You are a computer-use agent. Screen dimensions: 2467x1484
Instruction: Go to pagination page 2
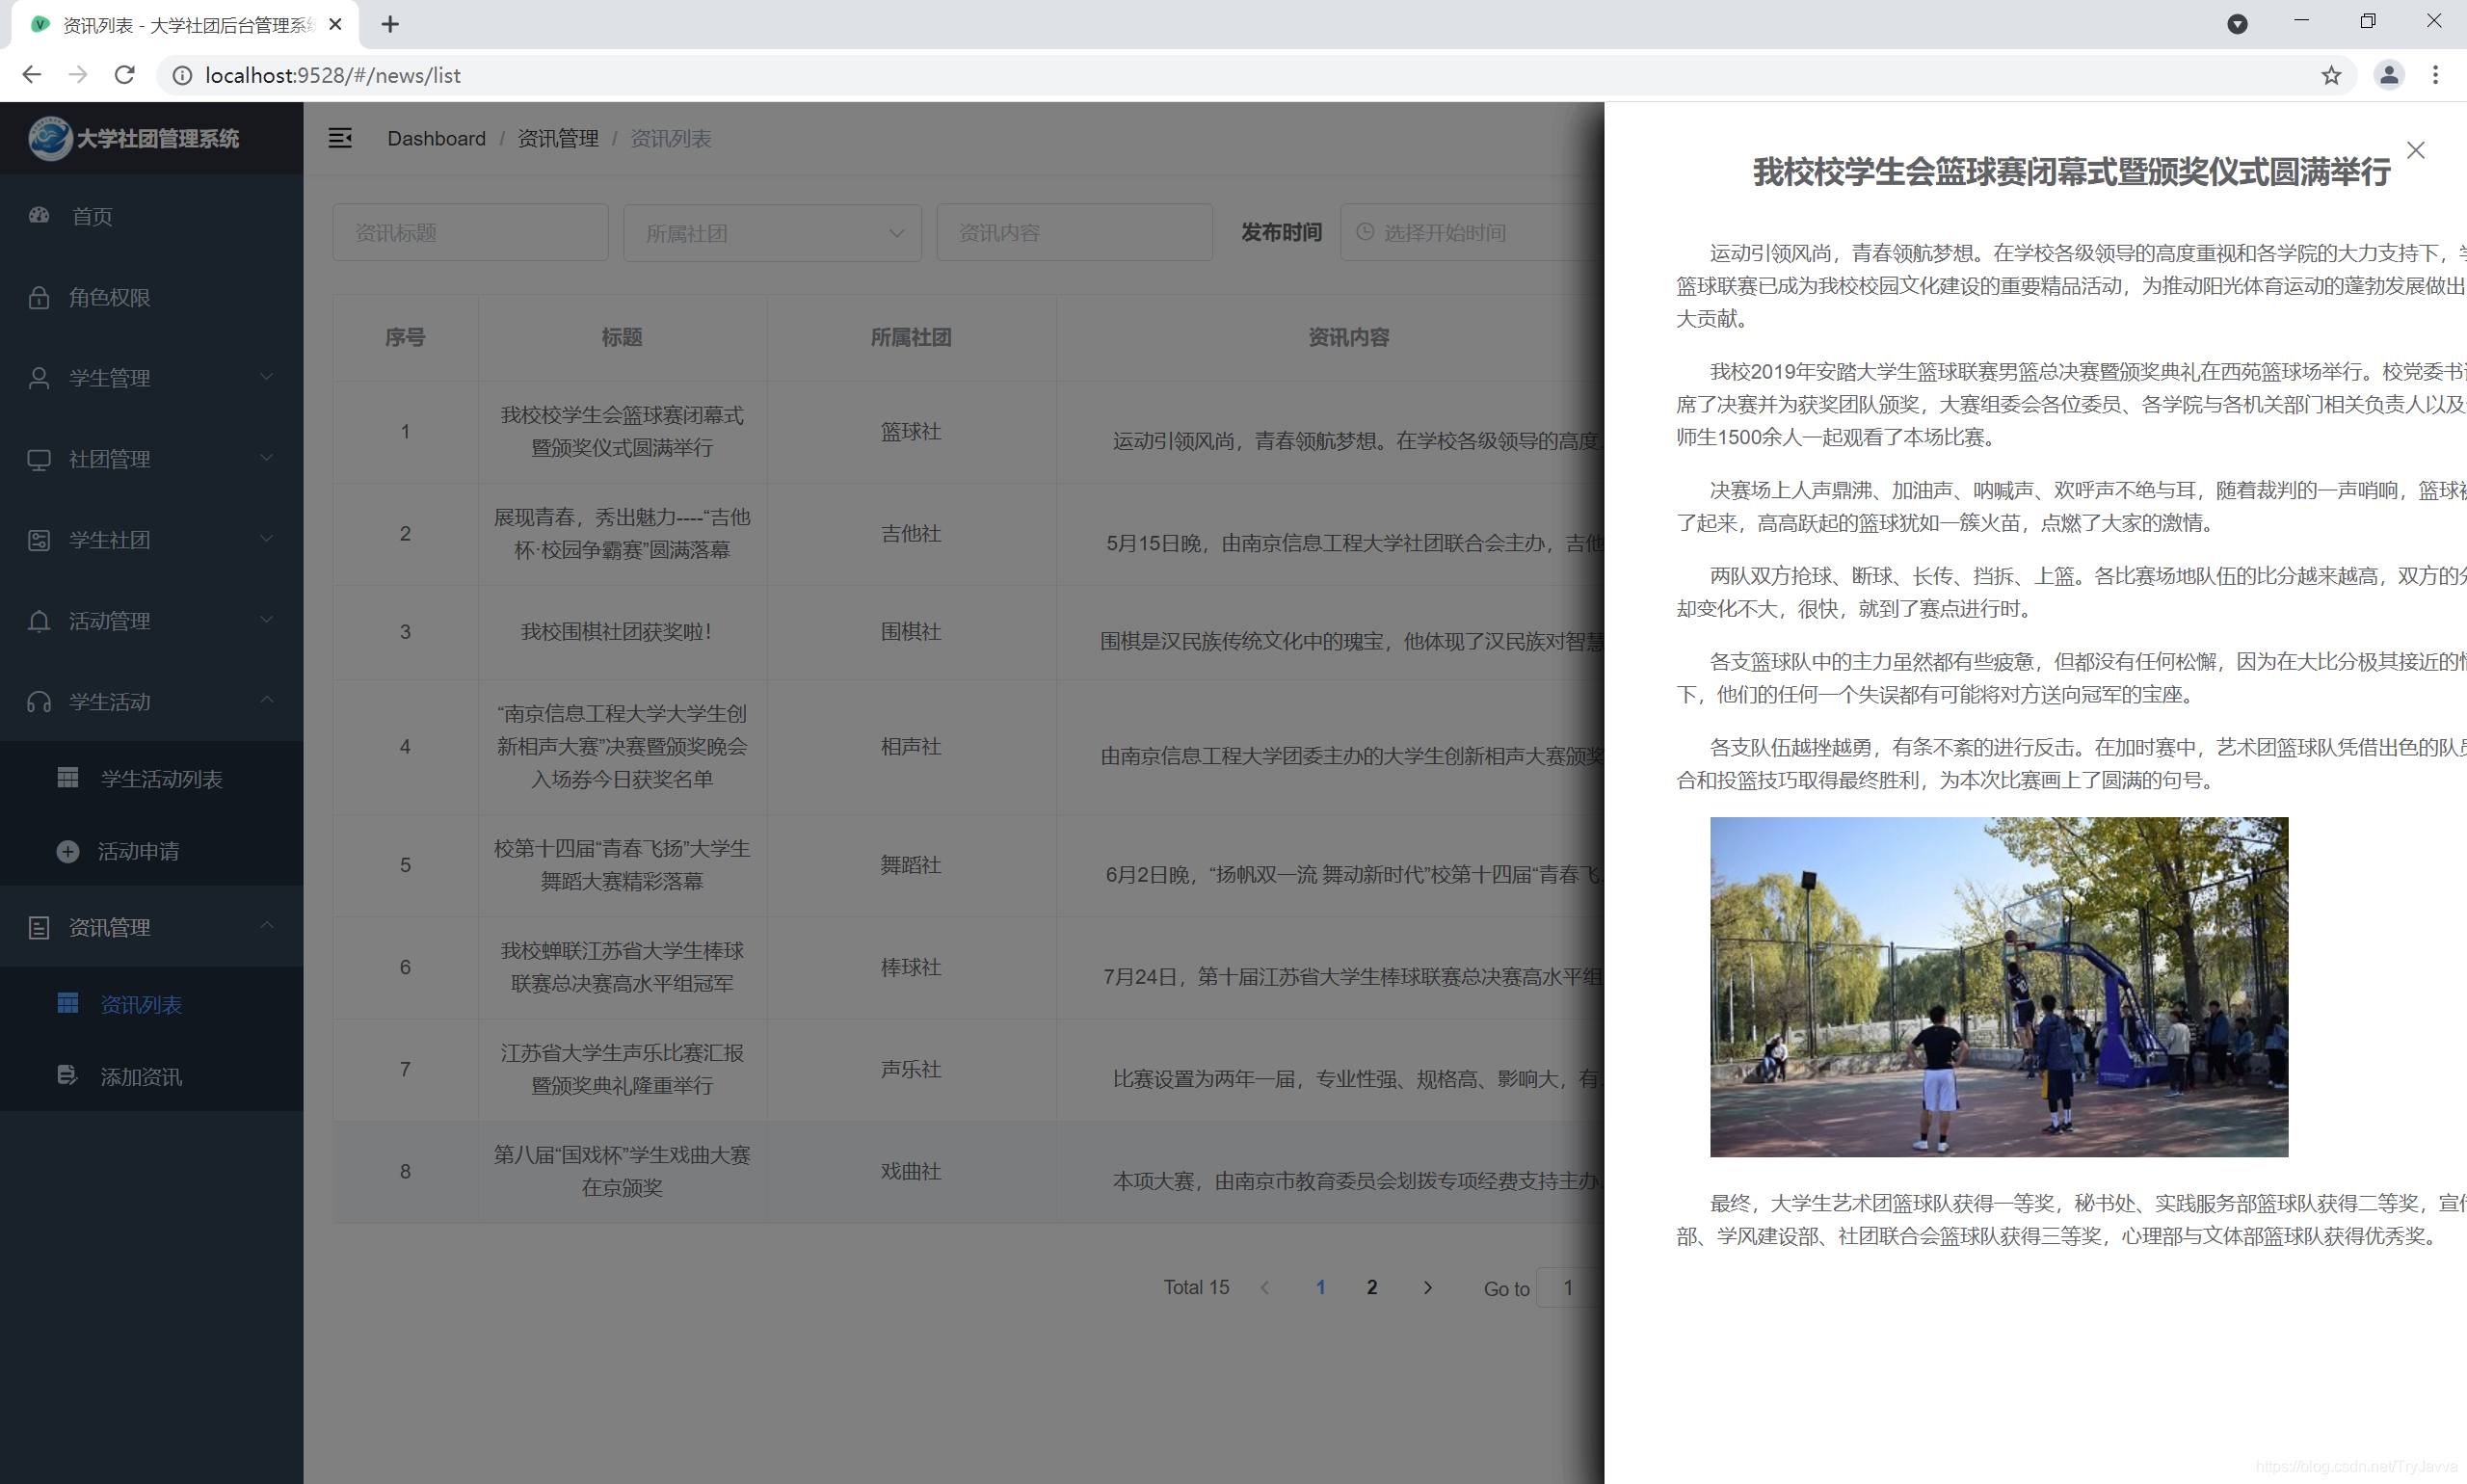pyautogui.click(x=1371, y=1287)
